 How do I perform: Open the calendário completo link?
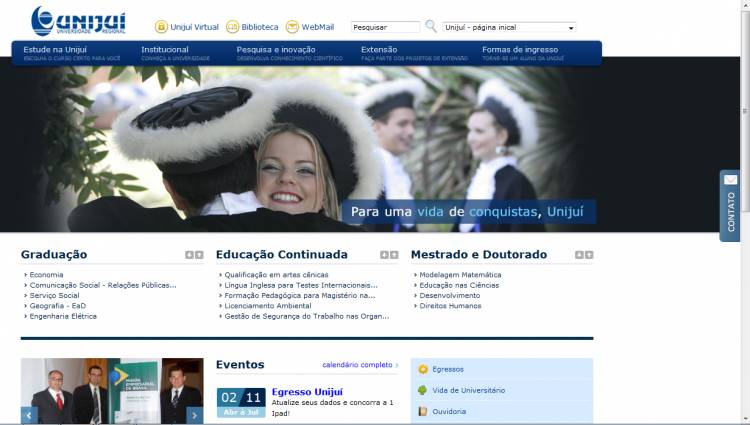point(359,365)
